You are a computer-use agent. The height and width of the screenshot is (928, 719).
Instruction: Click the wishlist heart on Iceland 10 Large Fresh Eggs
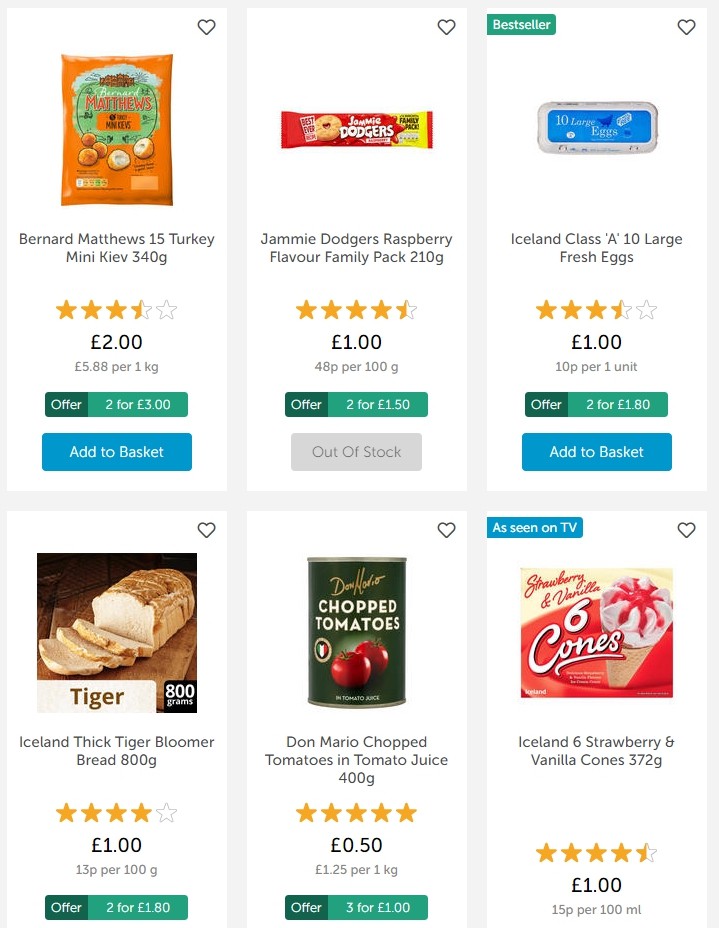pyautogui.click(x=686, y=28)
